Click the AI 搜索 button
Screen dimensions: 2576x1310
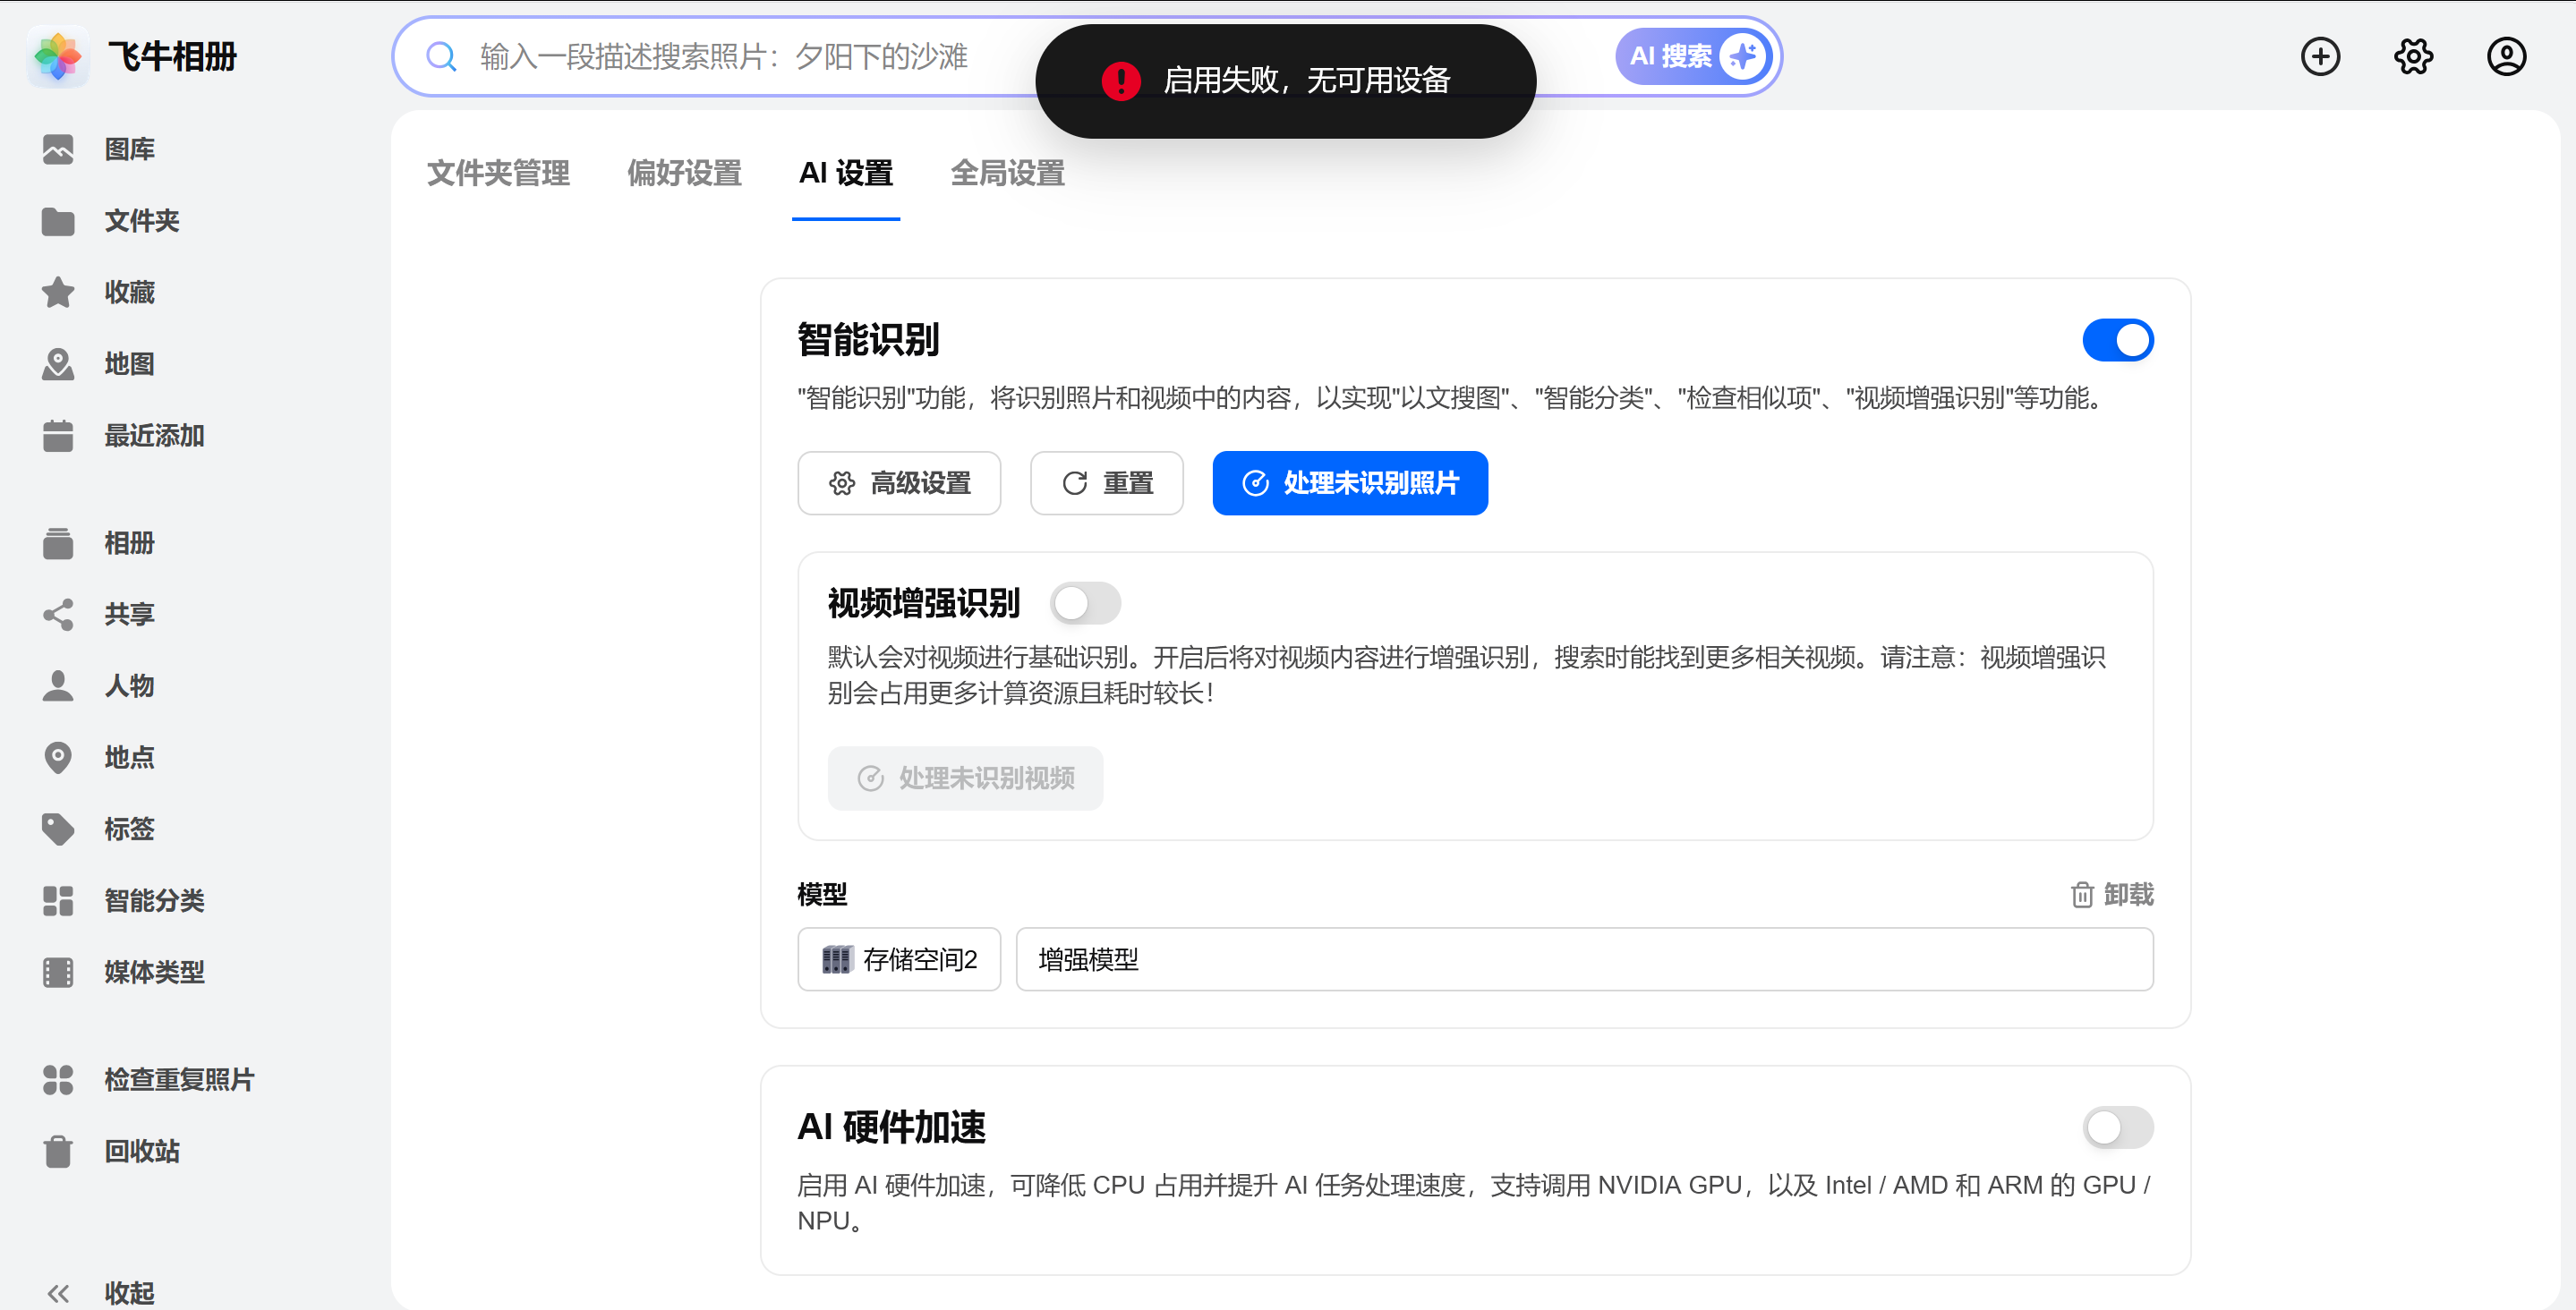click(x=1696, y=57)
